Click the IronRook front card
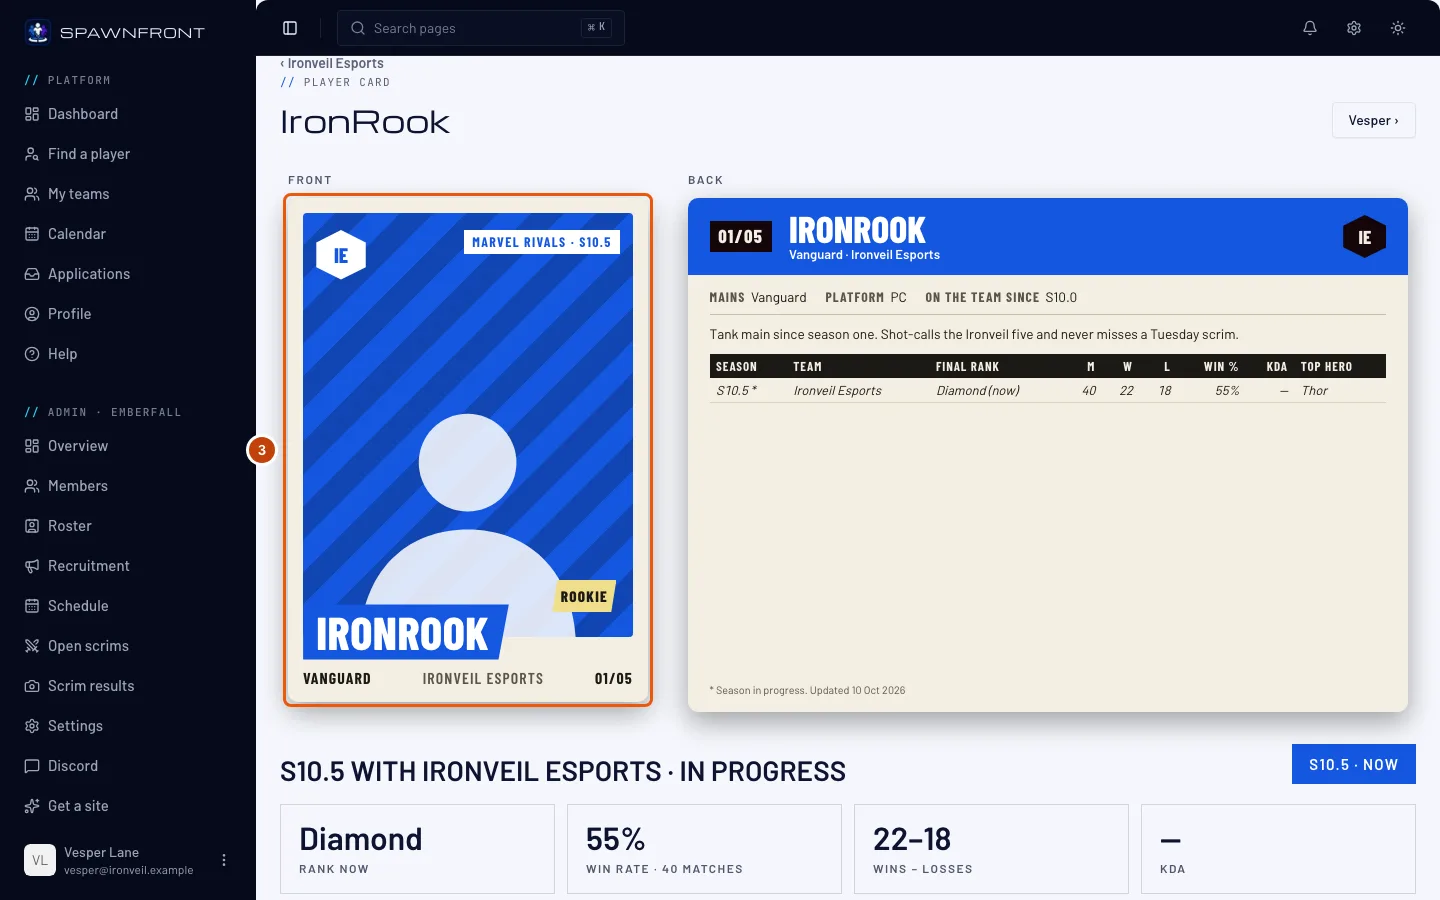 pyautogui.click(x=468, y=450)
